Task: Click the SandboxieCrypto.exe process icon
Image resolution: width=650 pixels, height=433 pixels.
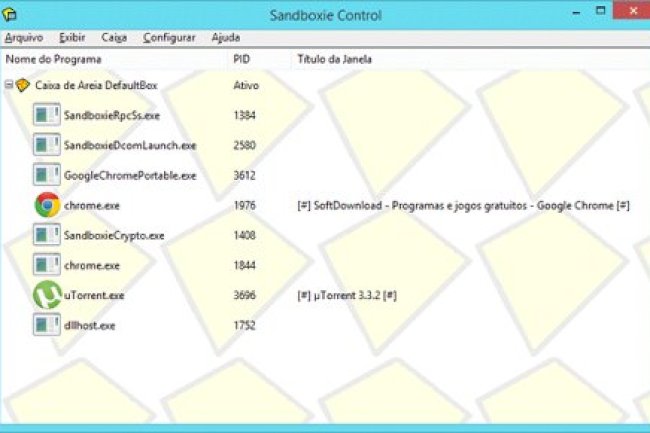Action: pos(46,235)
